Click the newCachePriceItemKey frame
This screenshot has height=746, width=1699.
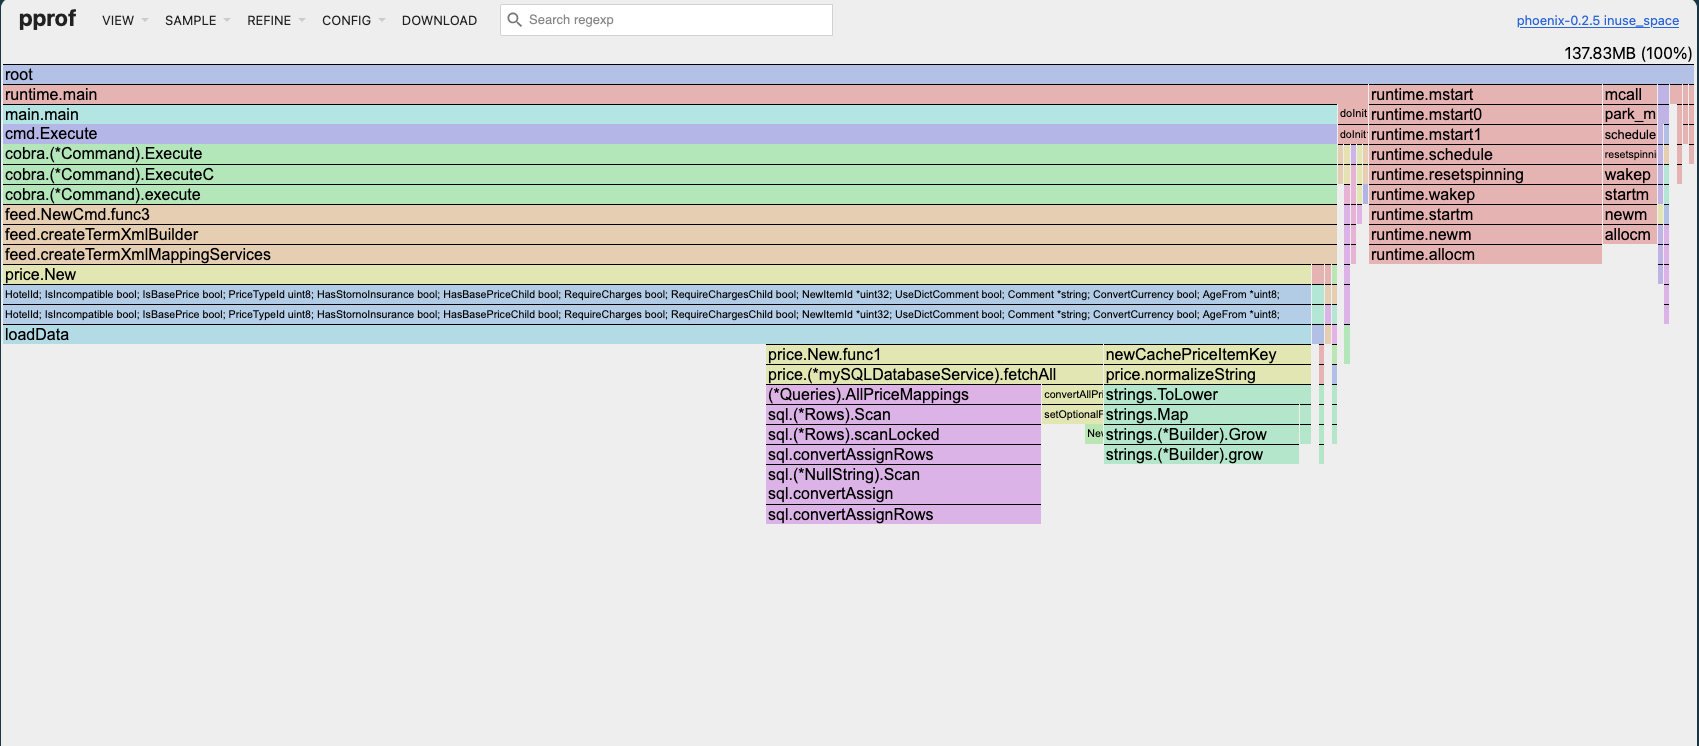tap(1206, 355)
